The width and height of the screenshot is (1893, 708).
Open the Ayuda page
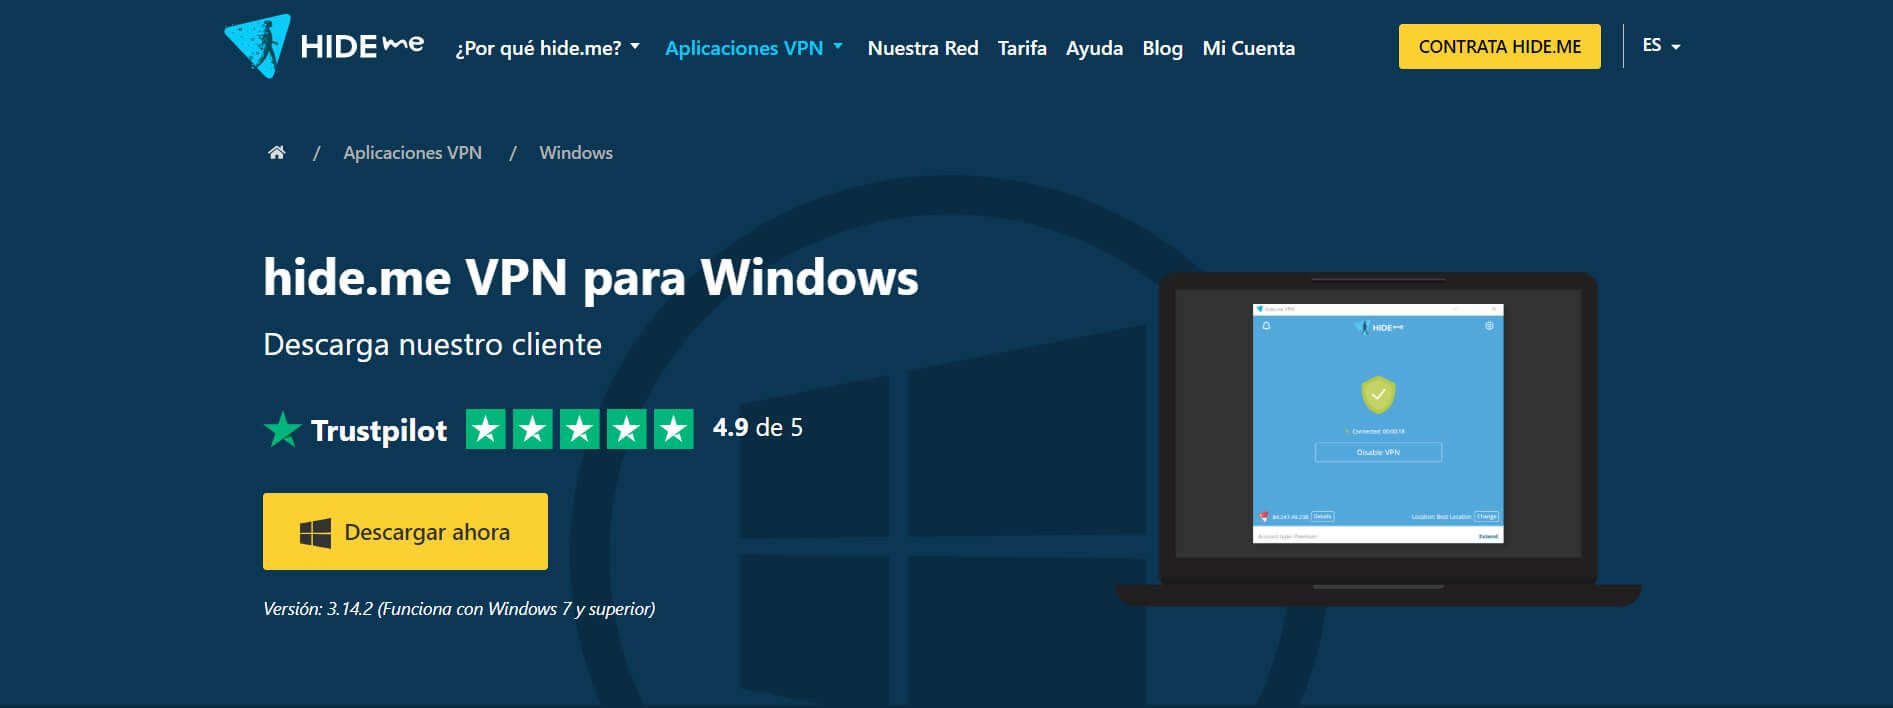(1094, 48)
